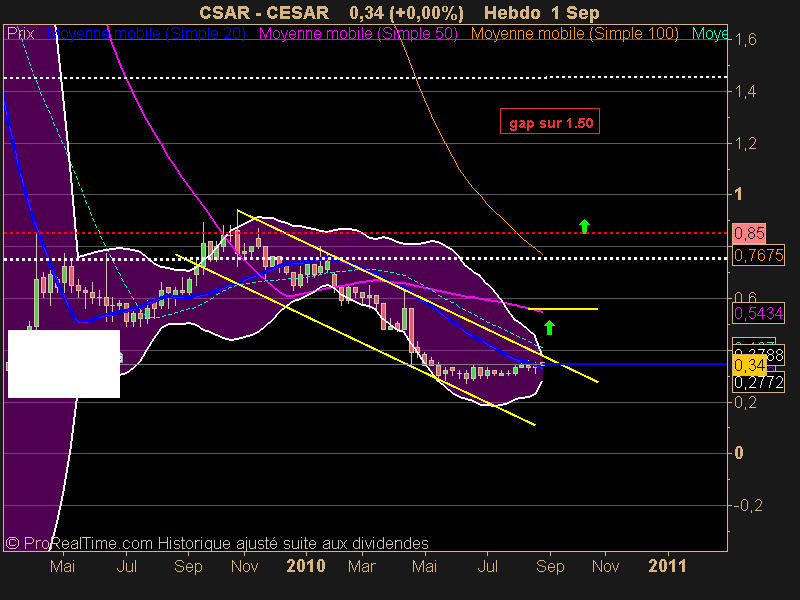Click the ProRealTime.com copyright notice
800x600 pixels.
click(216, 543)
